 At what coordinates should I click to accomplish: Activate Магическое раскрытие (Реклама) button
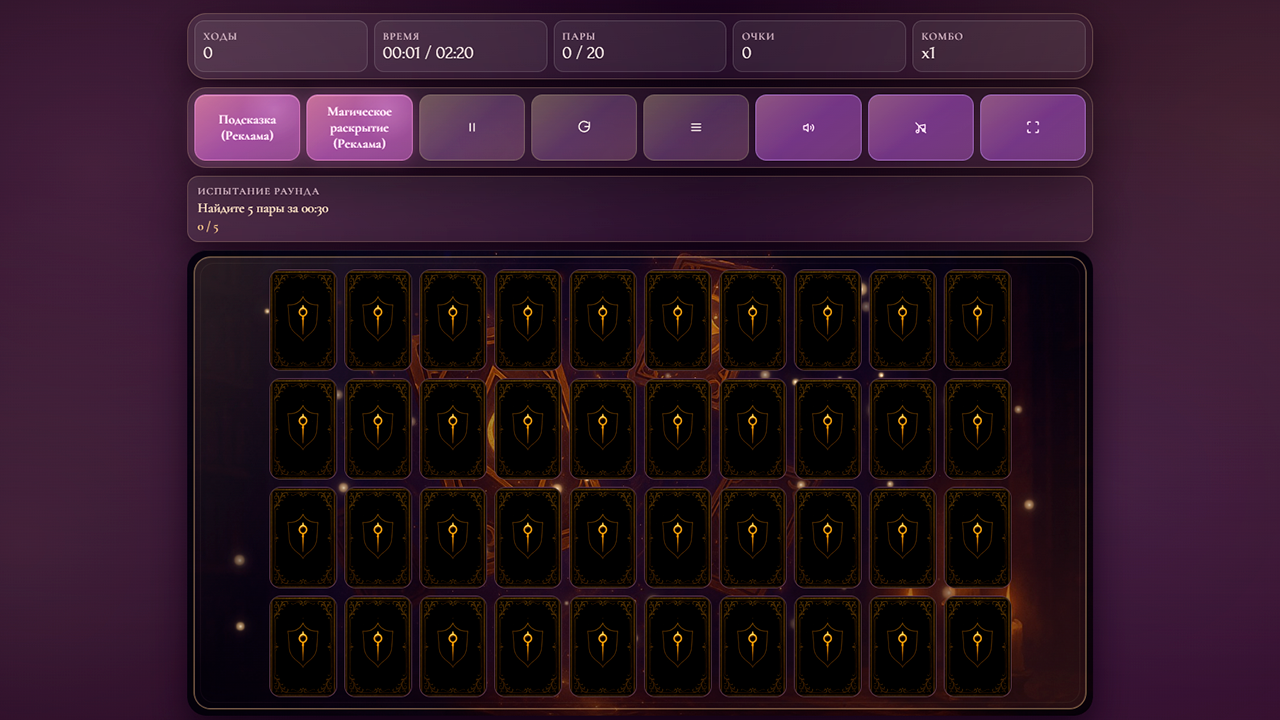(x=360, y=127)
